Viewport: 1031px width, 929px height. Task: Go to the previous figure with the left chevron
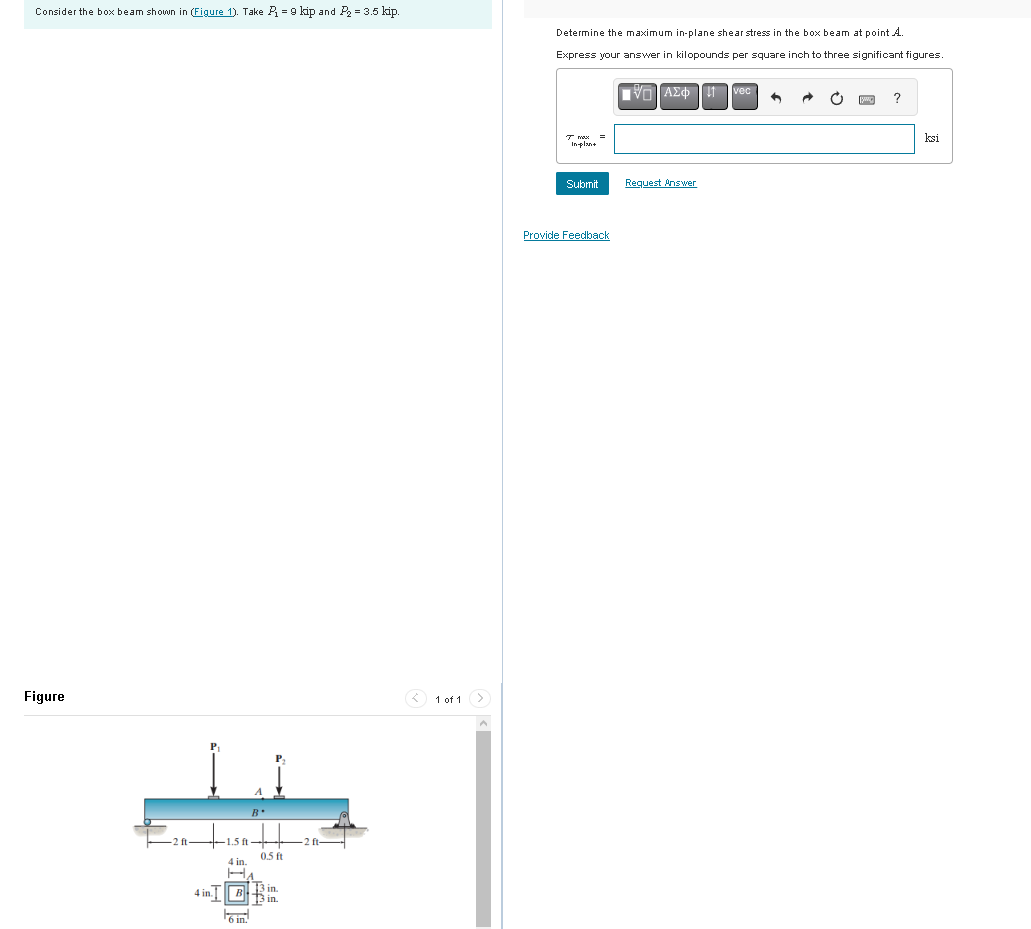pyautogui.click(x=415, y=698)
